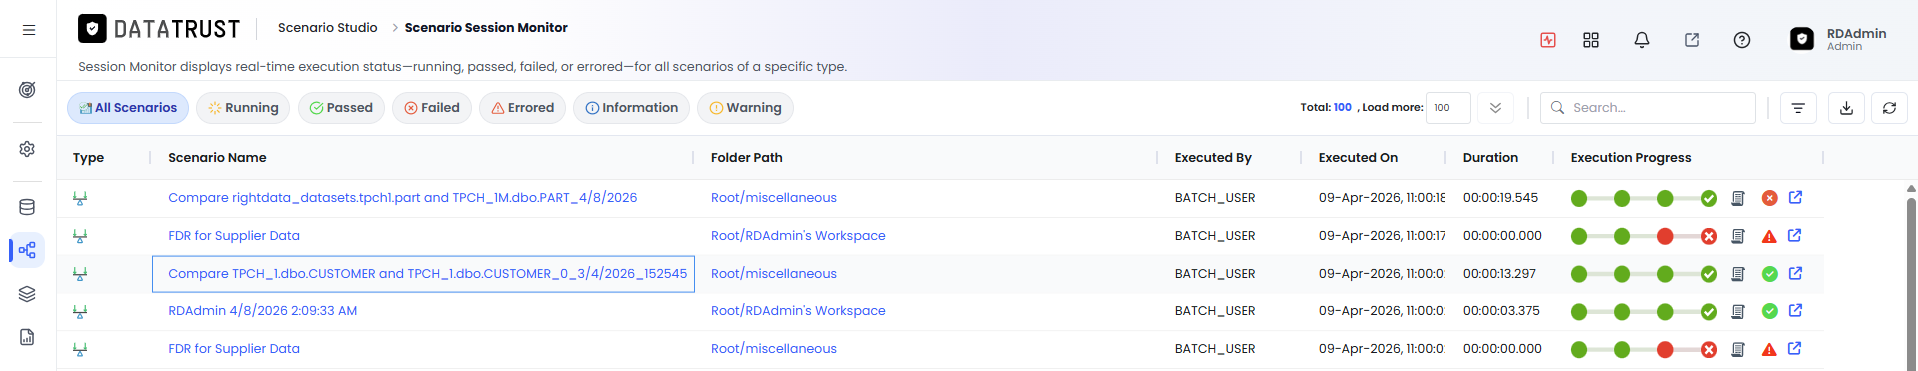Open the database icon in the sidebar

pos(27,207)
